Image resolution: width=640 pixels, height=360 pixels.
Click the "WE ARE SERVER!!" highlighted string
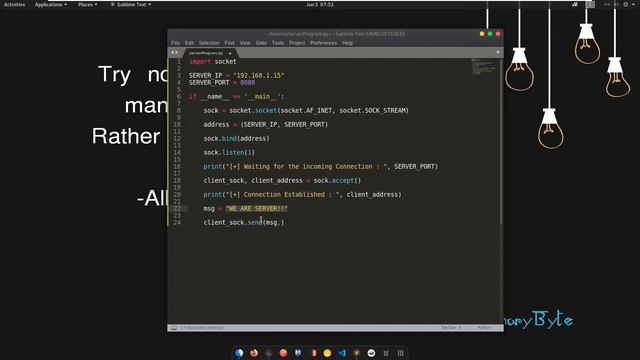coord(257,209)
